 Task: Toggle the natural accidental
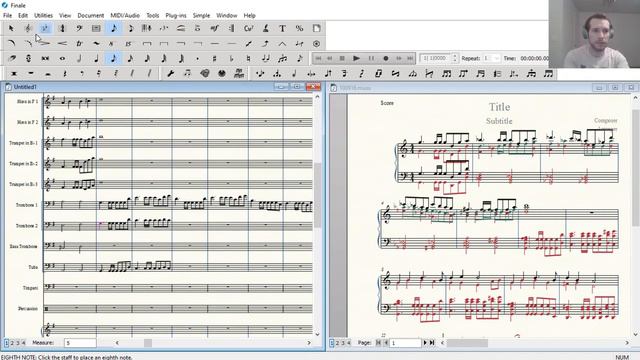coord(249,58)
